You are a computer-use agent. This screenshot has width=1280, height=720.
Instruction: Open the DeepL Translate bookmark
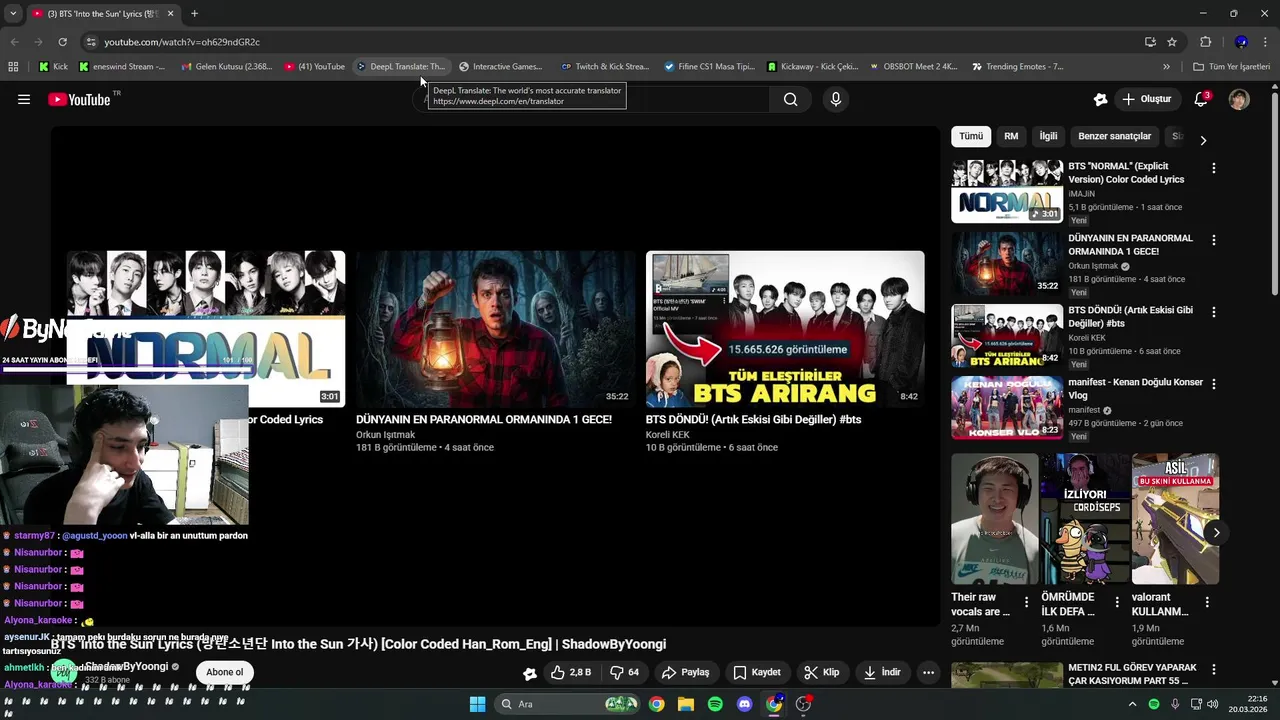tap(400, 67)
